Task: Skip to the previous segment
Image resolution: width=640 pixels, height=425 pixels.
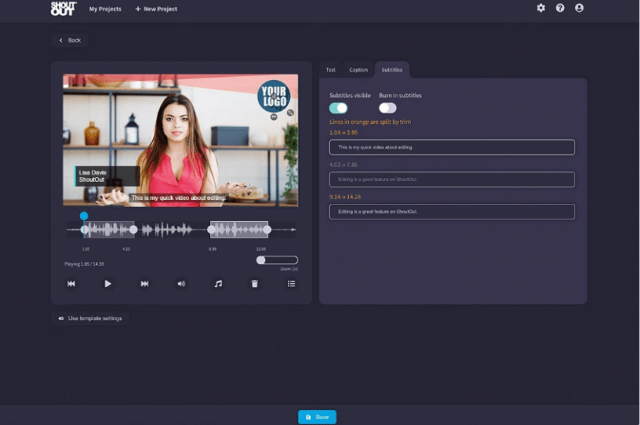Action: pyautogui.click(x=72, y=284)
